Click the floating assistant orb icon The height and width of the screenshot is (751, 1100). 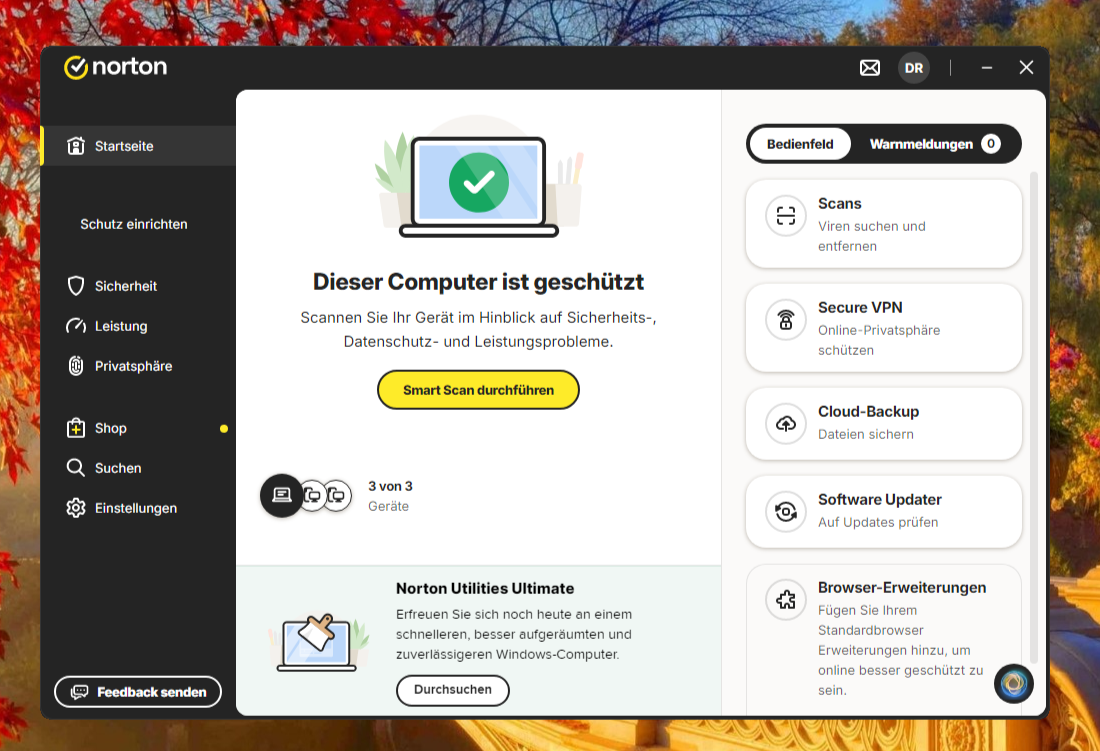pyautogui.click(x=1014, y=684)
